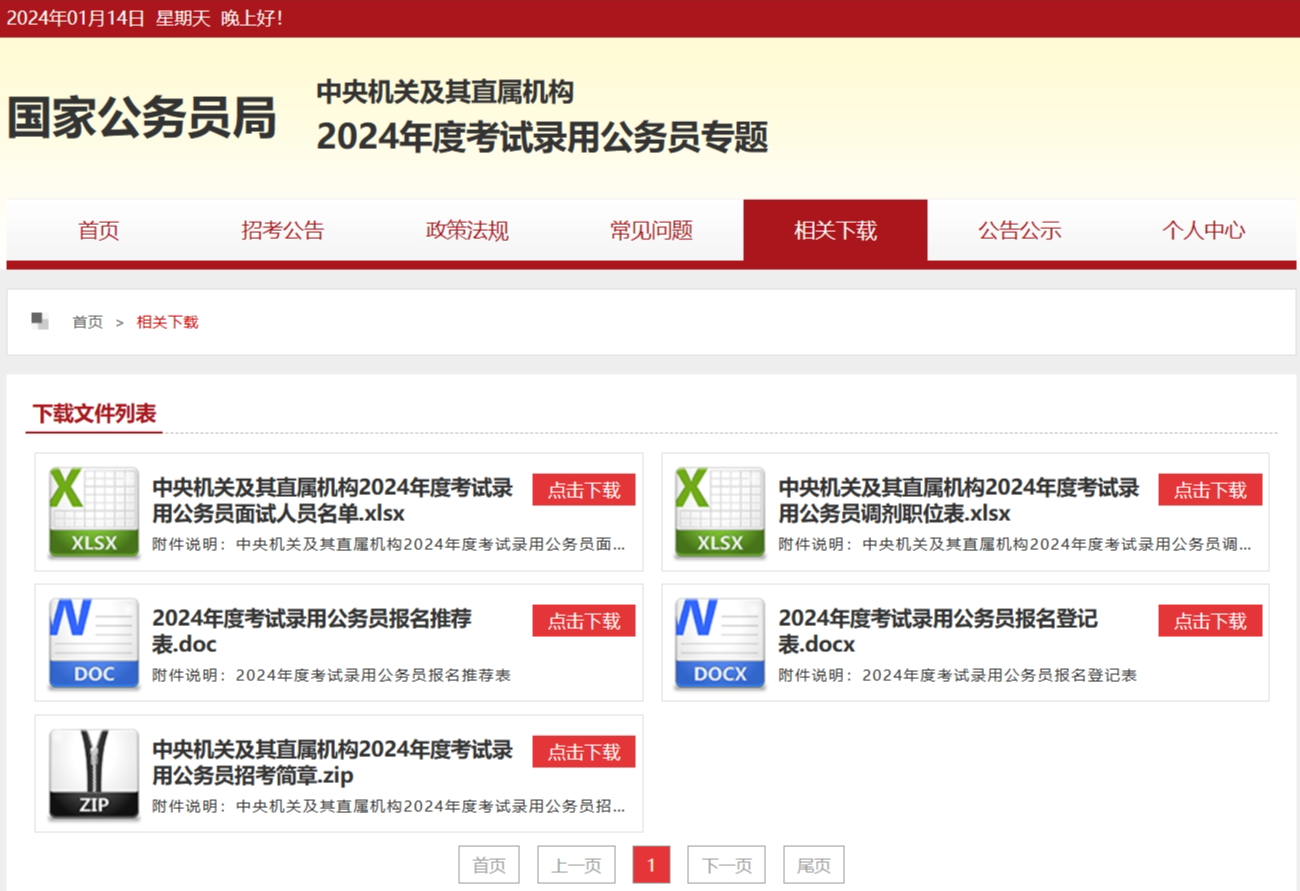Click XLSX icon for 面试人员名单 file

point(94,512)
